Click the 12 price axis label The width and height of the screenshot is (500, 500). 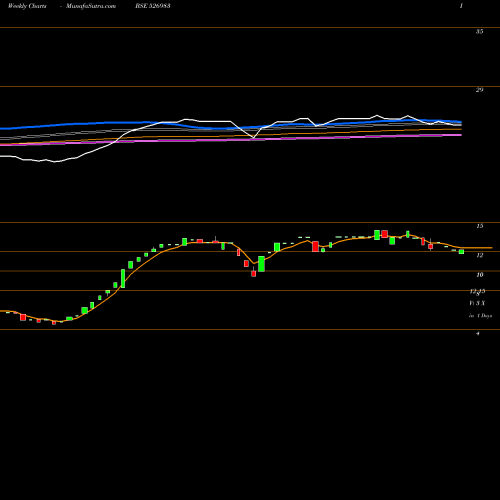pyautogui.click(x=479, y=255)
